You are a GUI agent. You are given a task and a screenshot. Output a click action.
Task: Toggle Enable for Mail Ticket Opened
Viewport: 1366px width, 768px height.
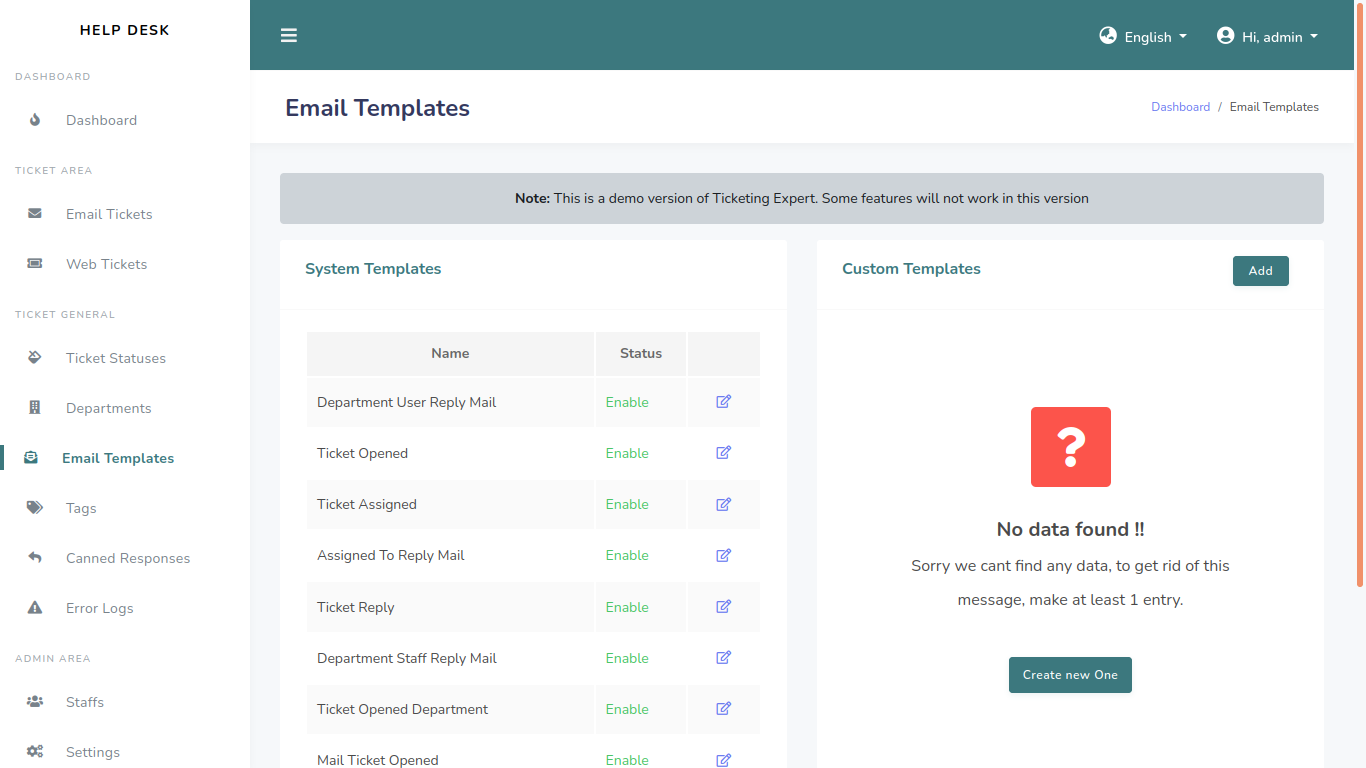click(x=627, y=760)
